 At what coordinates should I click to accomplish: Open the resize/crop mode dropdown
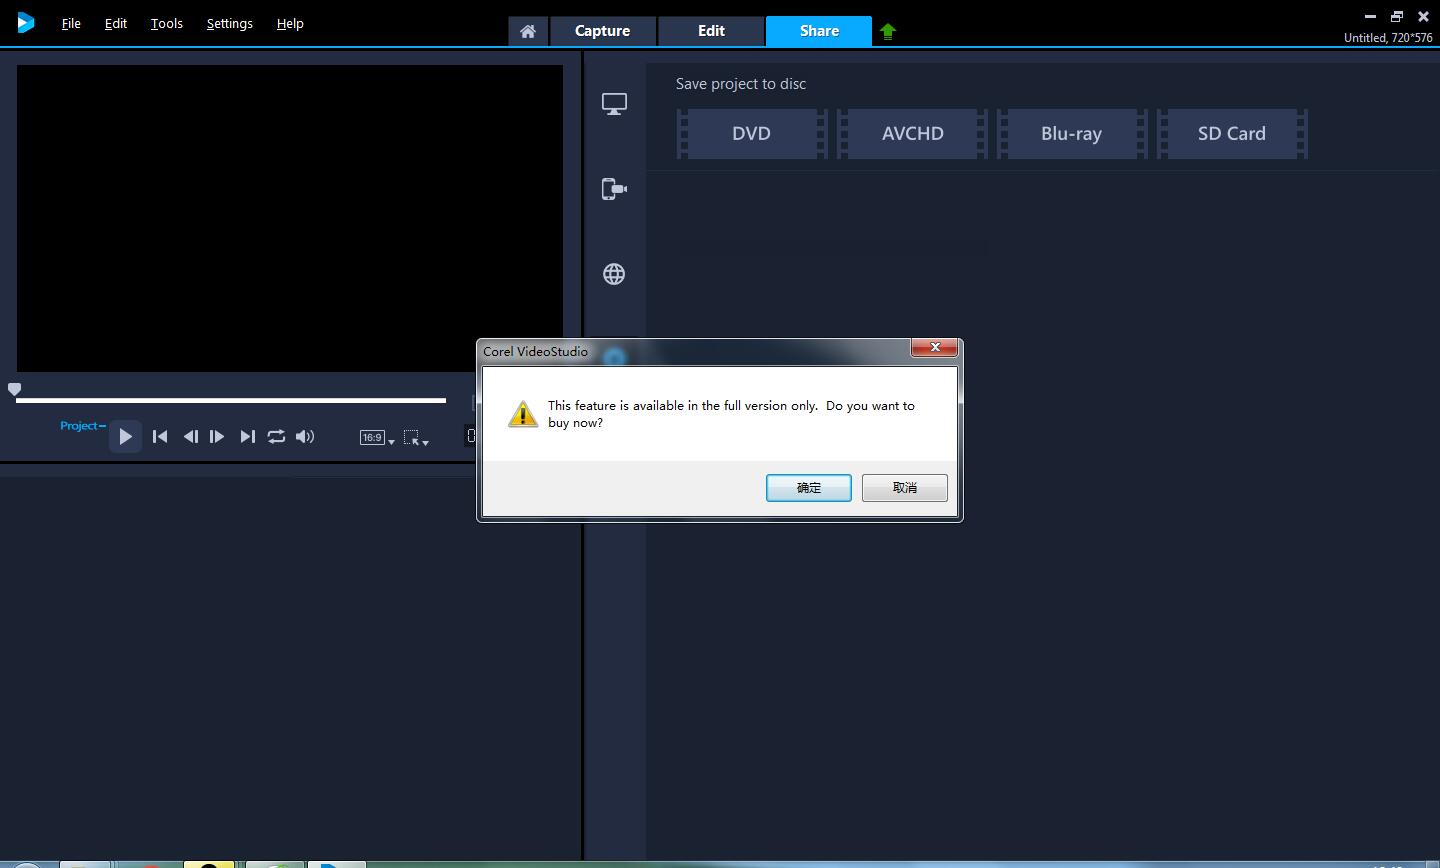tap(416, 438)
